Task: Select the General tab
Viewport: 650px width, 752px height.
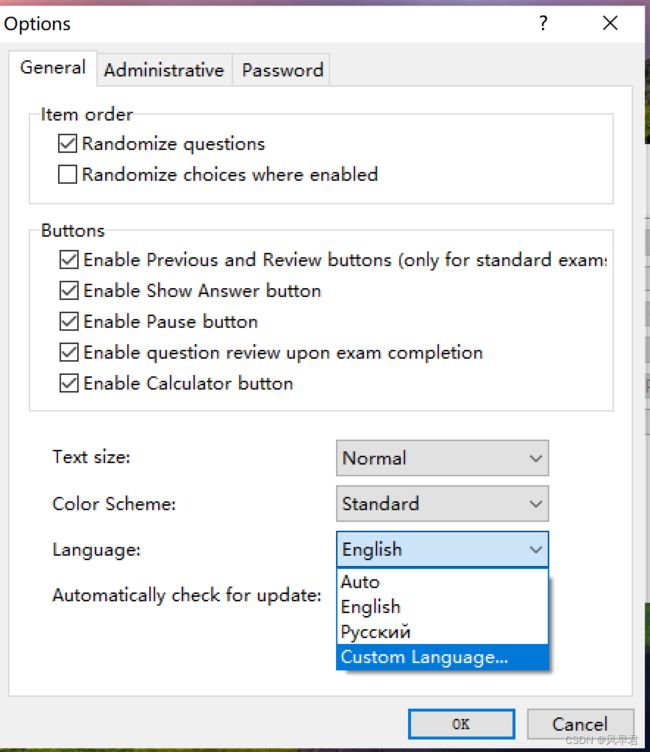Action: [x=53, y=68]
